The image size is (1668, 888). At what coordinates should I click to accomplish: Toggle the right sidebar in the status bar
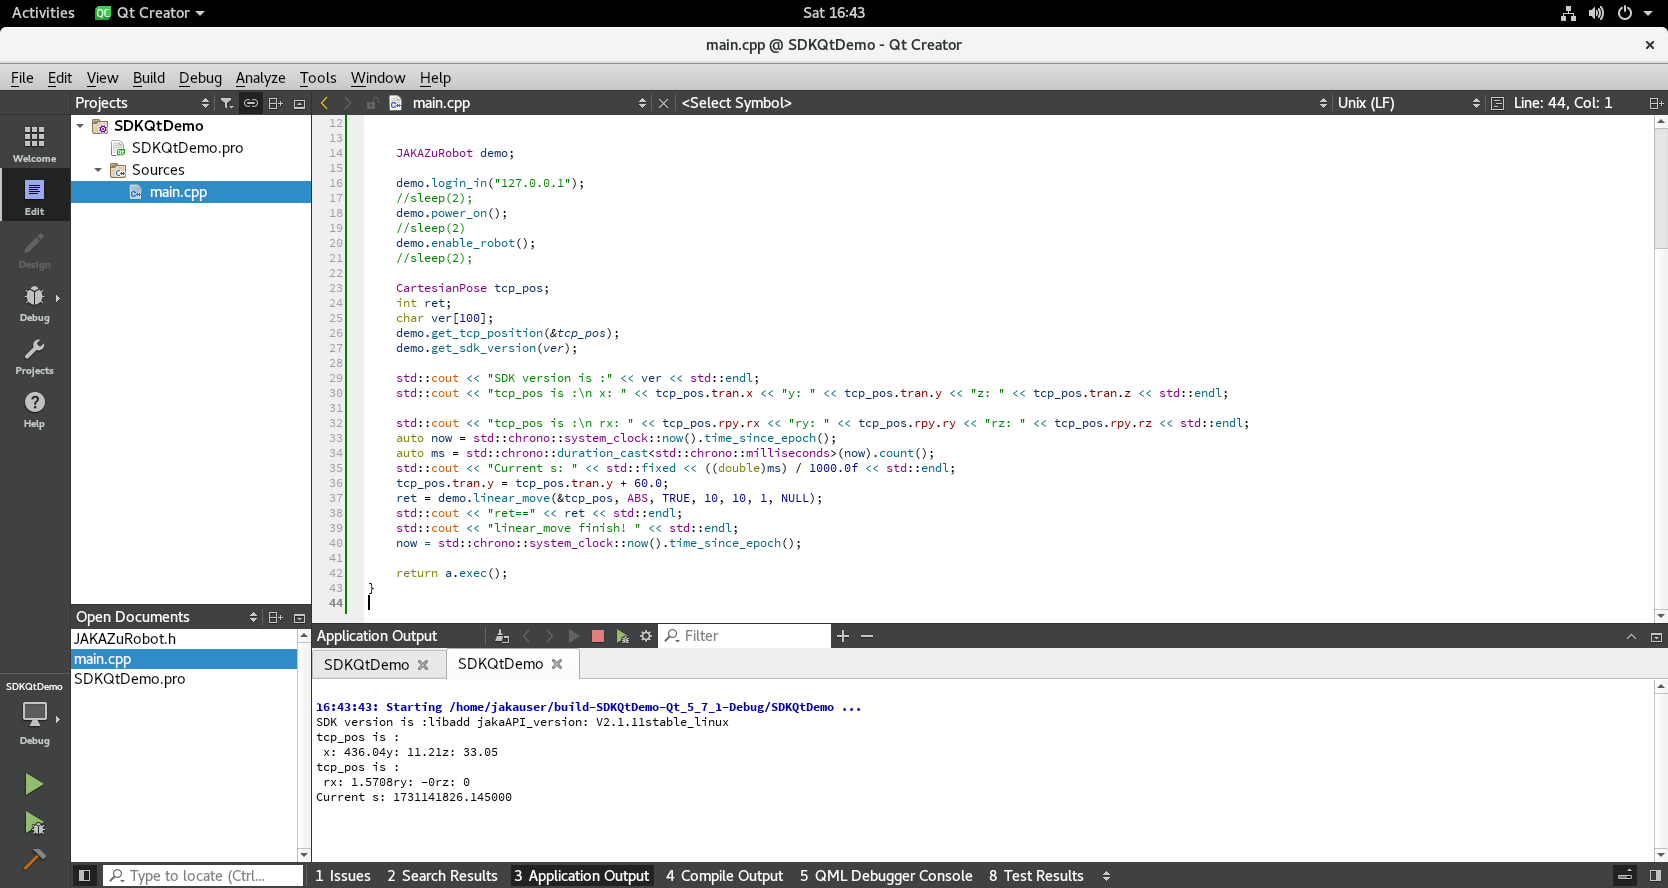[x=1655, y=876]
